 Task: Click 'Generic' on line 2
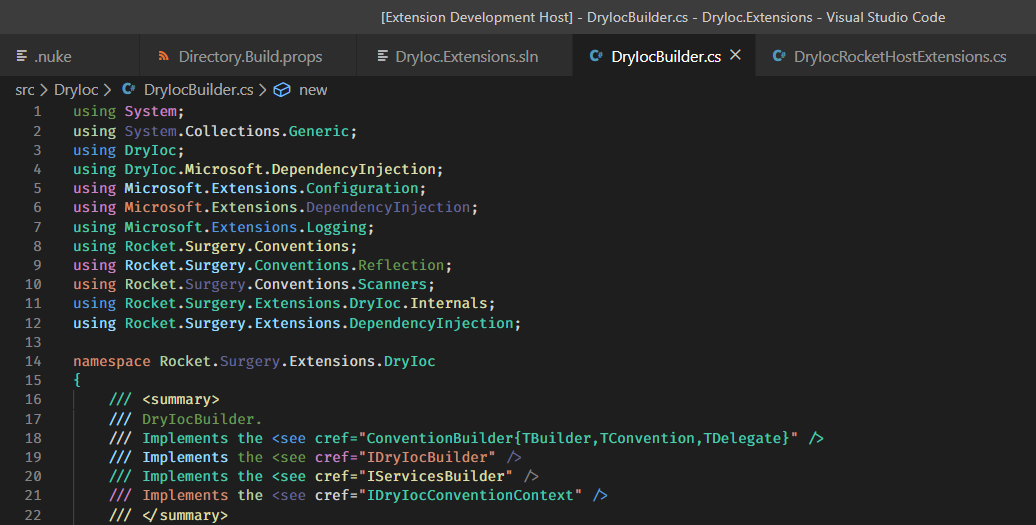point(318,131)
